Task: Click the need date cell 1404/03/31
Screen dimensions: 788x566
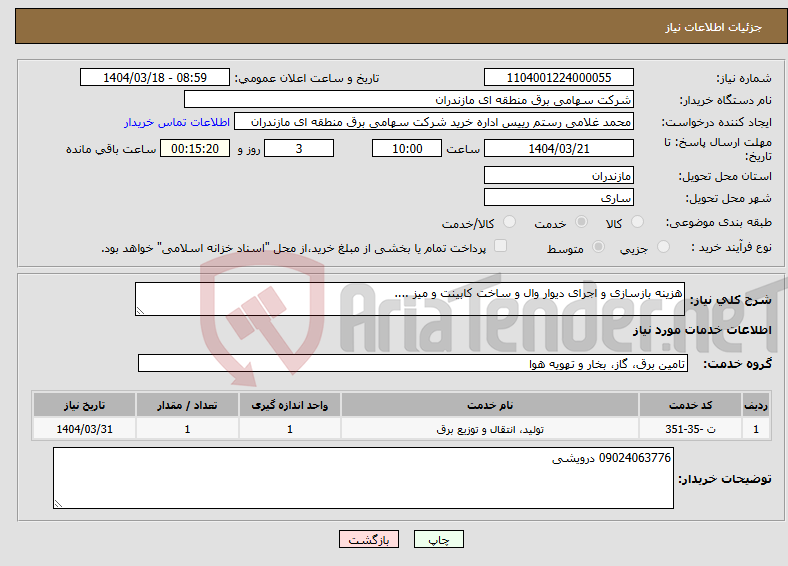Action: (84, 429)
